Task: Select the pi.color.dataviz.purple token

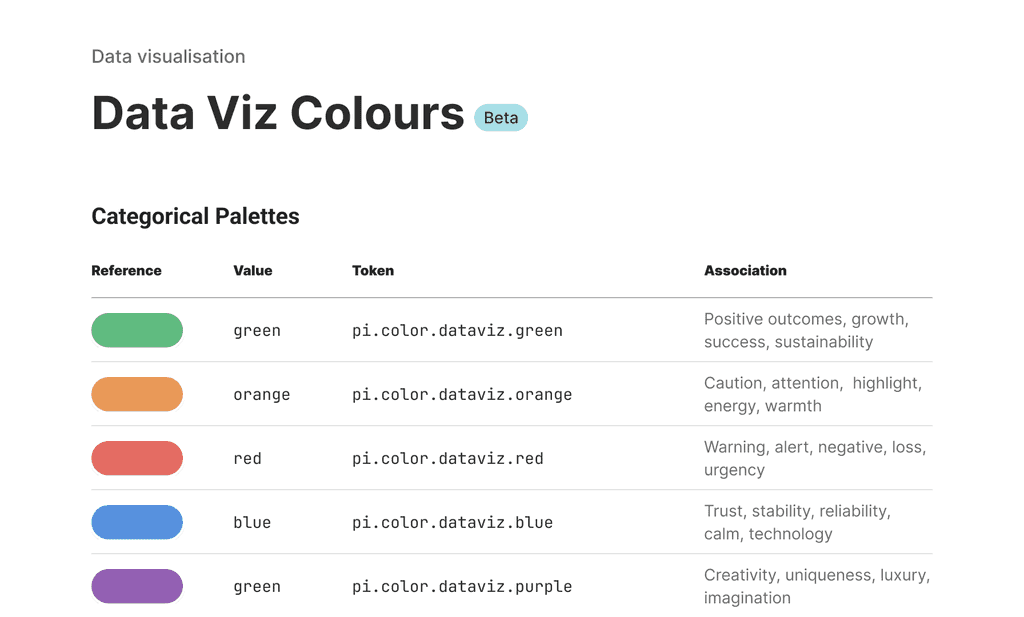Action: pyautogui.click(x=462, y=586)
